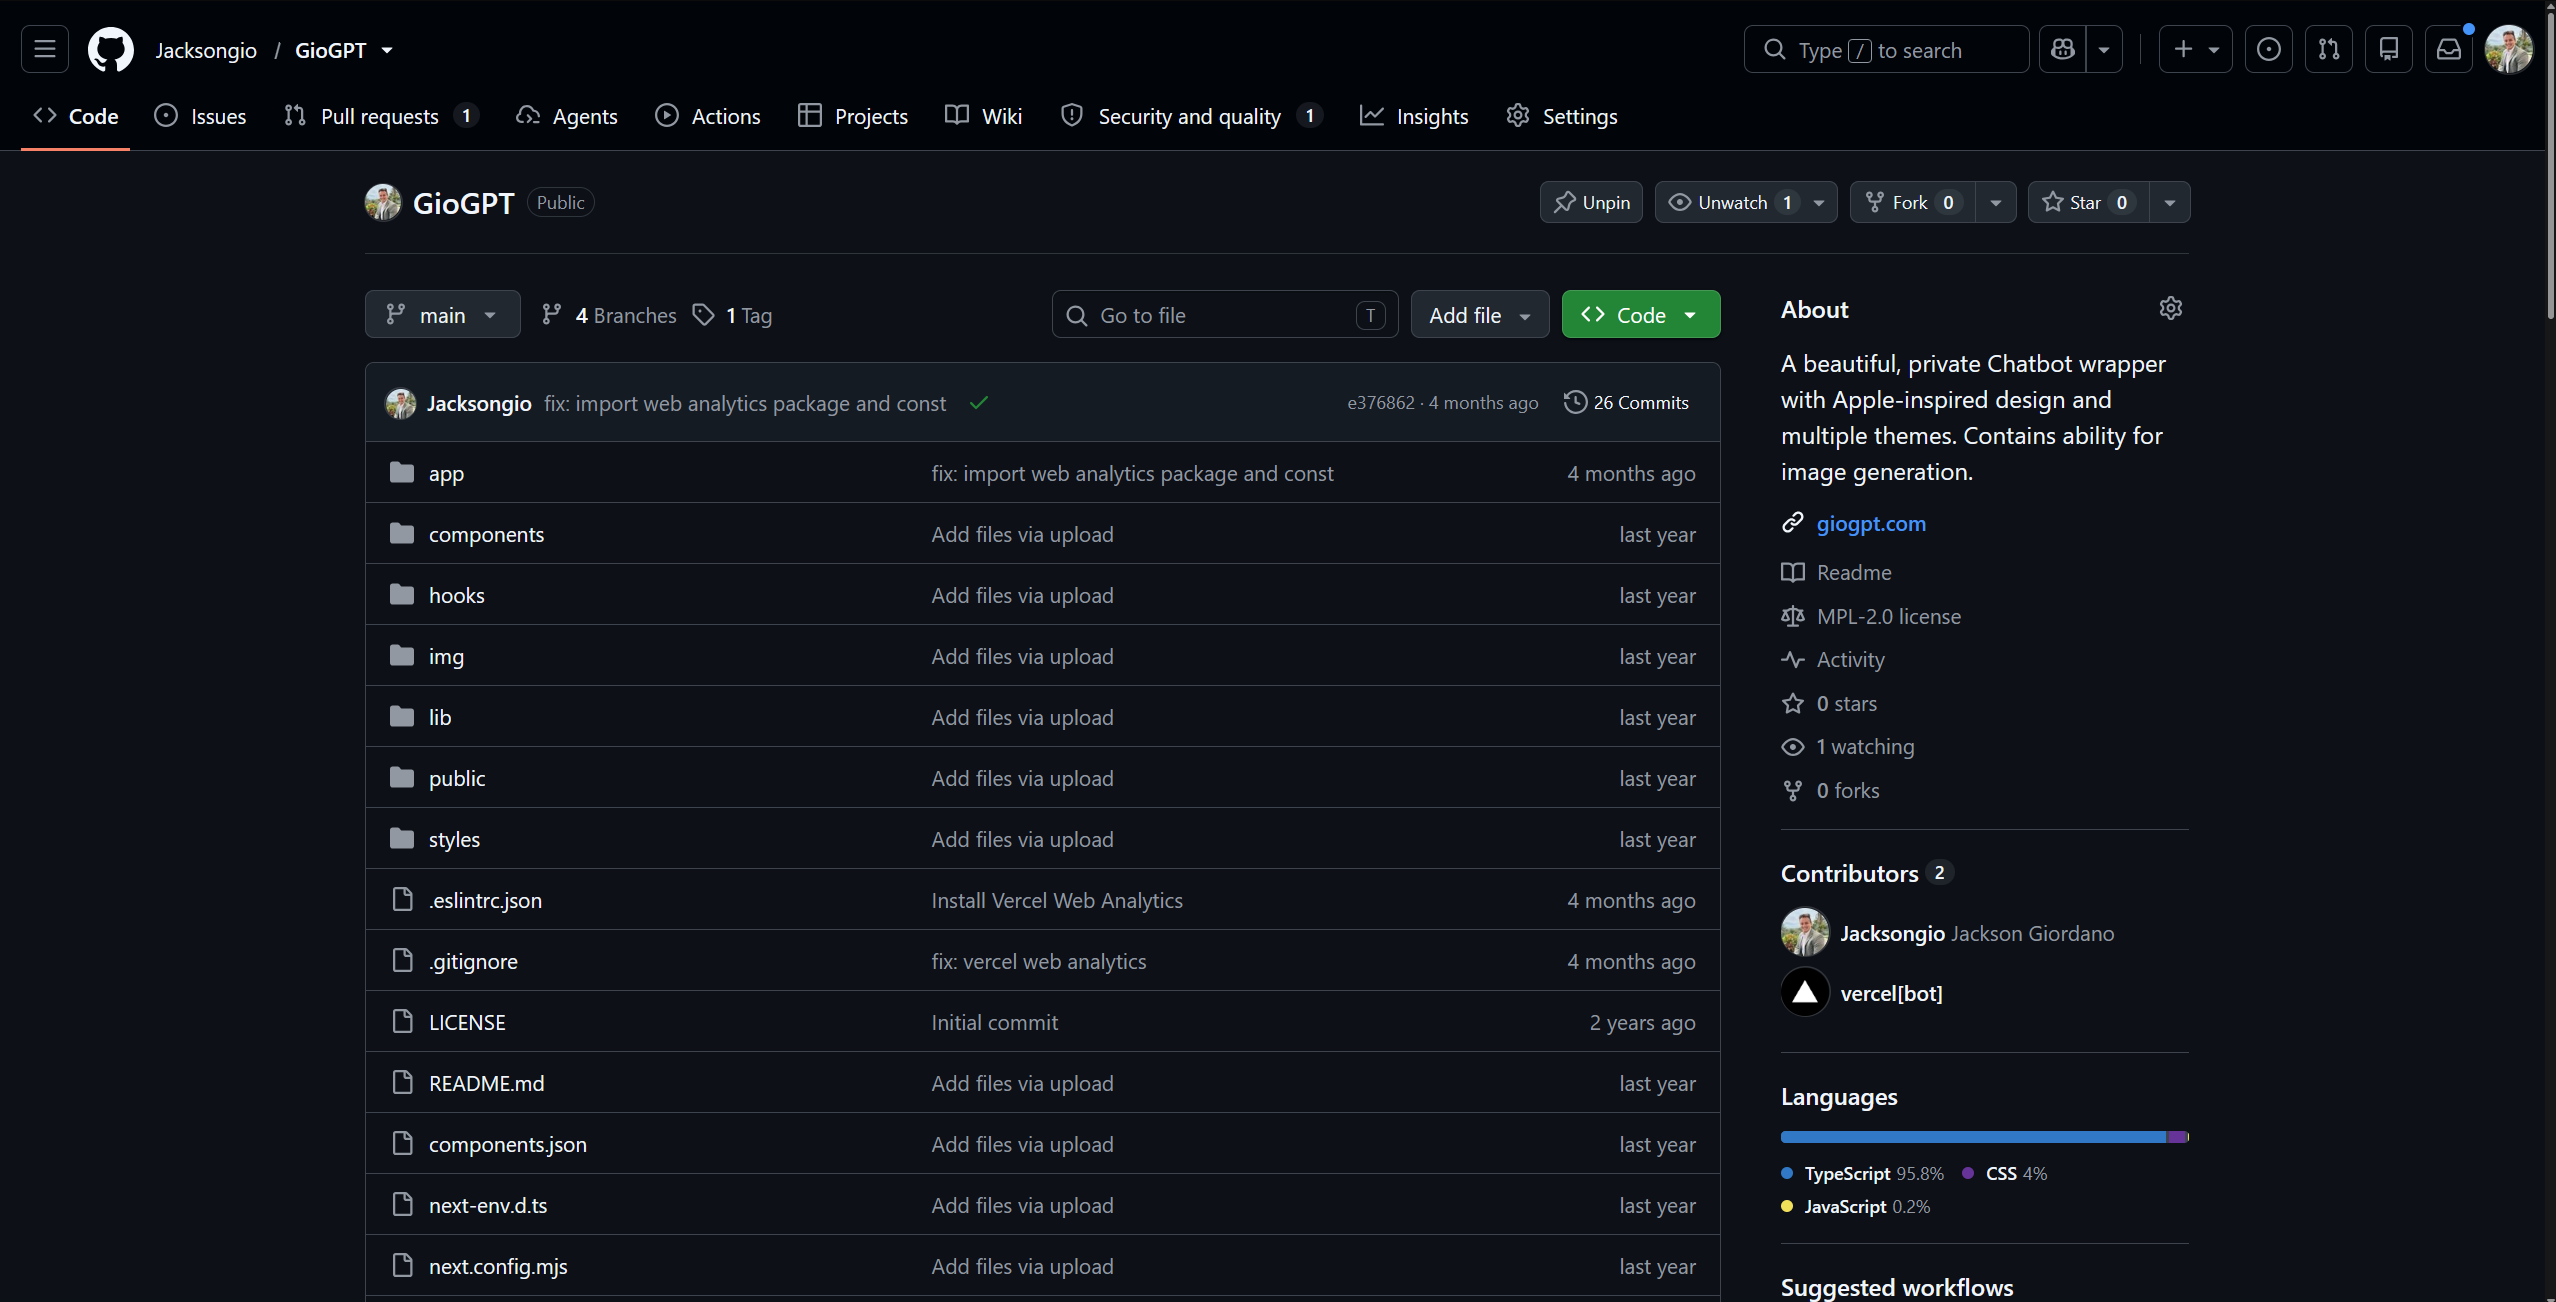Open the main branch selector dropdown
Viewport: 2556px width, 1302px height.
(443, 315)
